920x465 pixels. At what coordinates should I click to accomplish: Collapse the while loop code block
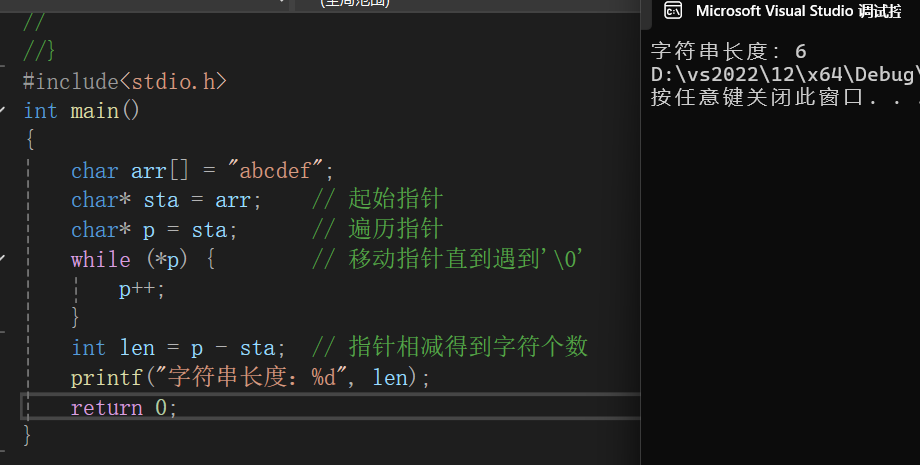click(4, 259)
